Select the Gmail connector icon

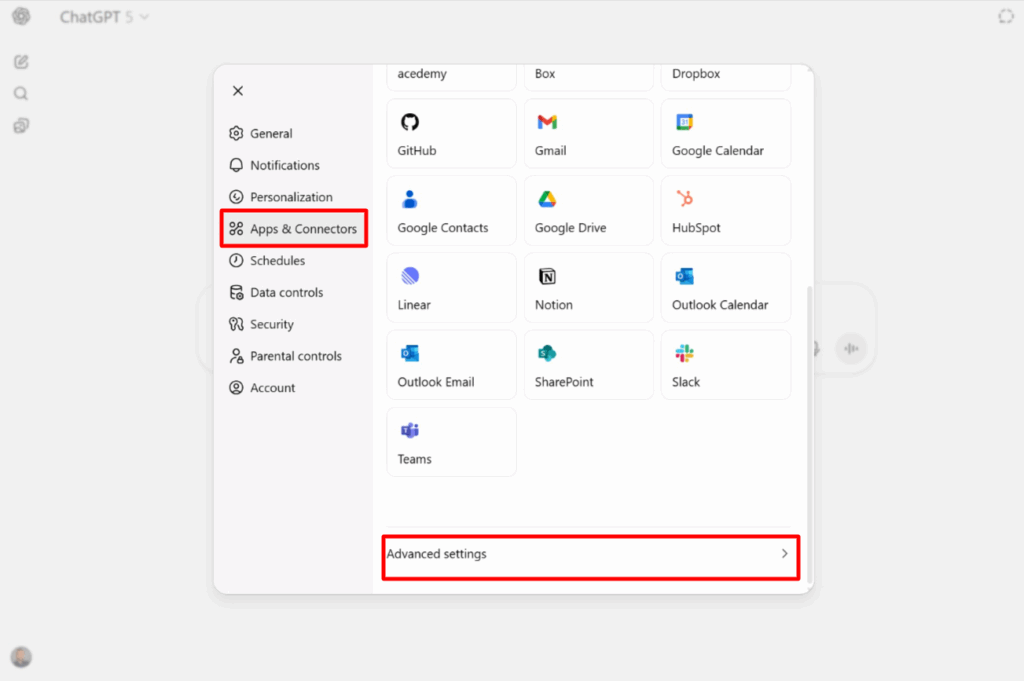pyautogui.click(x=547, y=123)
